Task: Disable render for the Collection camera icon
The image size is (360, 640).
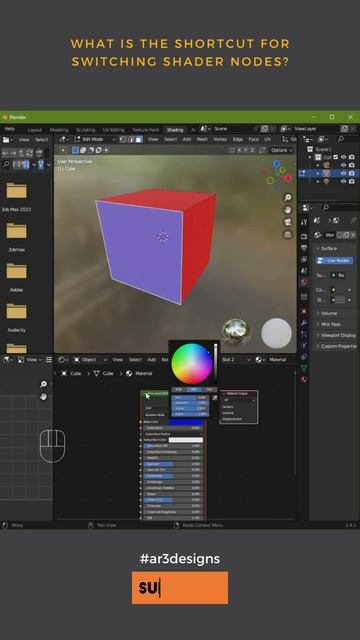Action: (352, 157)
